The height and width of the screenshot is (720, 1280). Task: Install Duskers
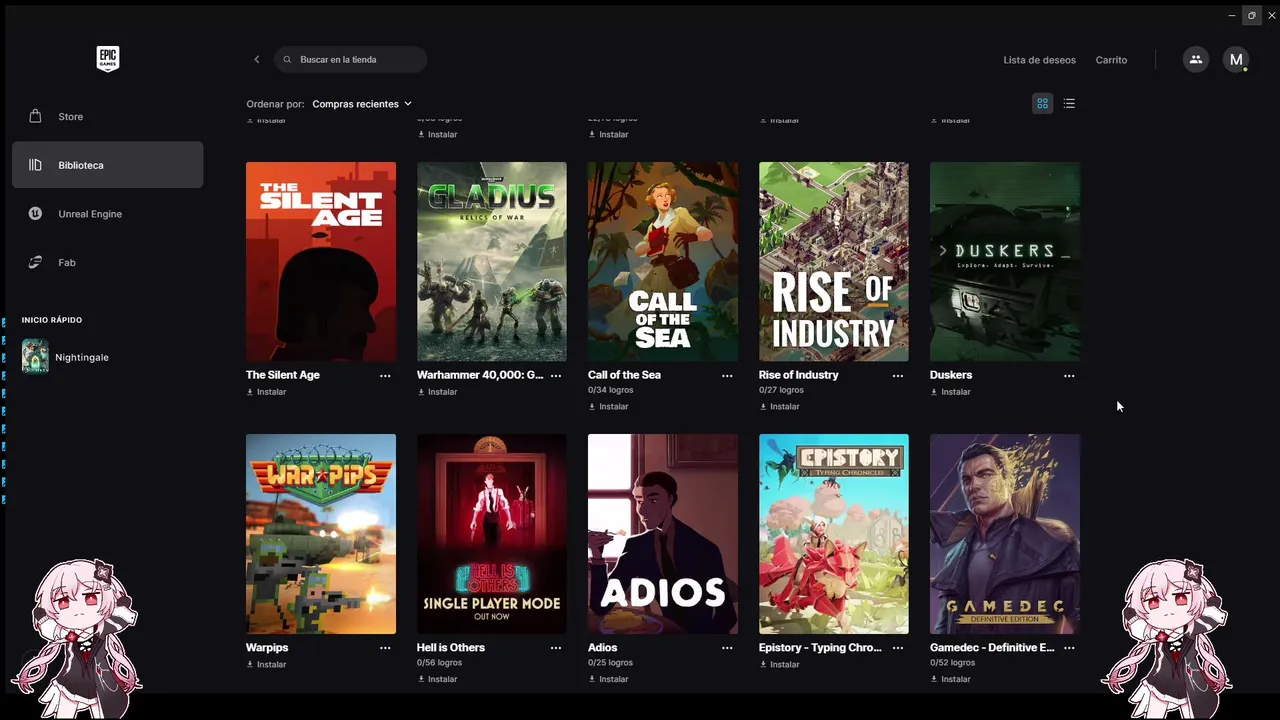click(950, 392)
